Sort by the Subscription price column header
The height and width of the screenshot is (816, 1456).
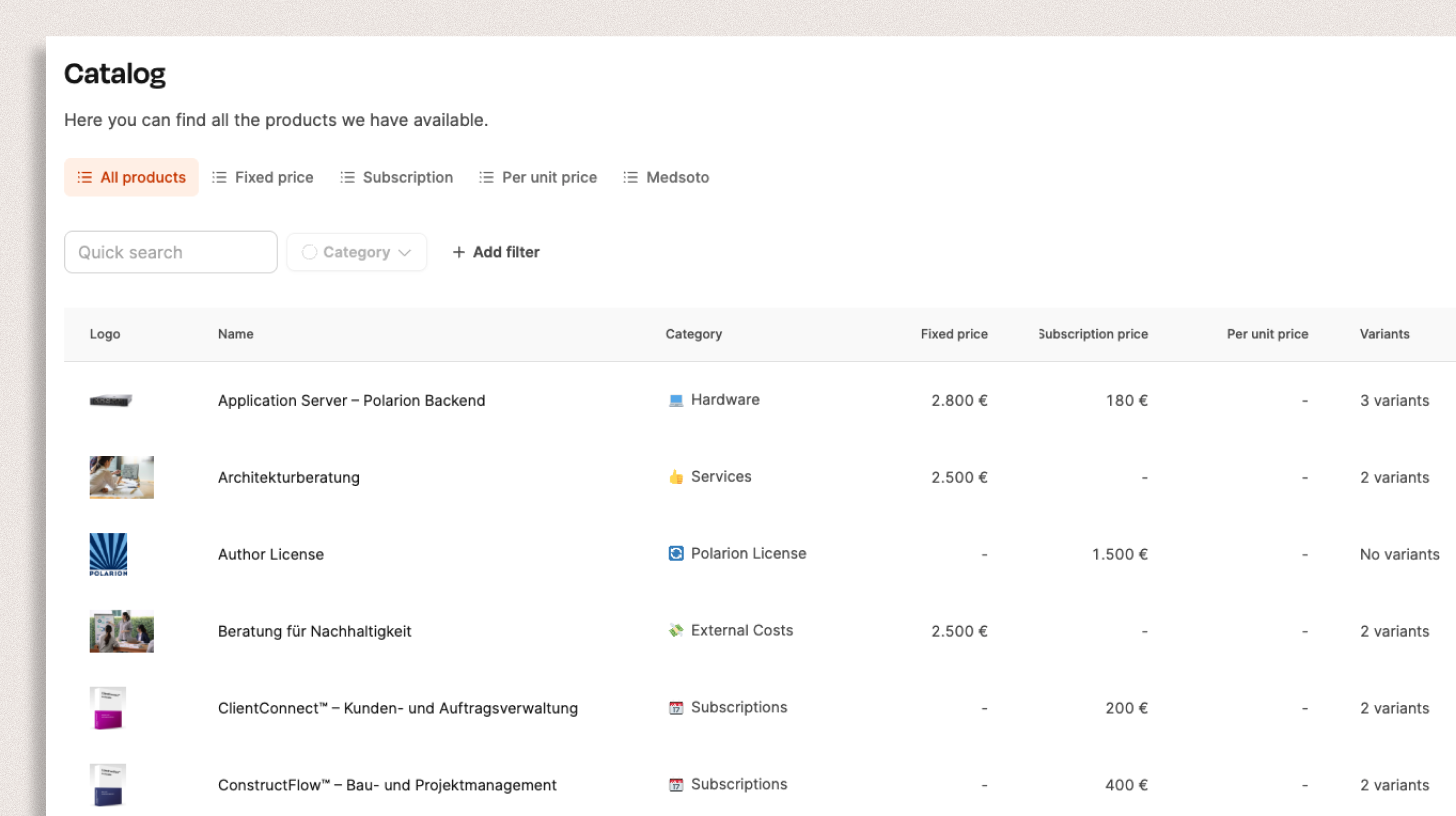(x=1093, y=334)
